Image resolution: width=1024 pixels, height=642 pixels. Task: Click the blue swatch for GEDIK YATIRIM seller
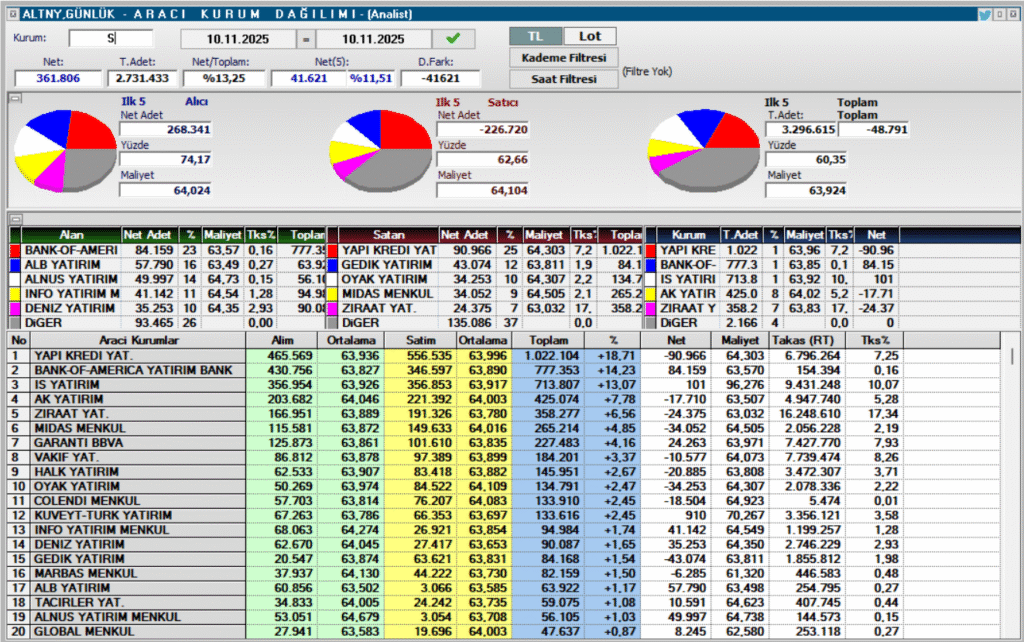coord(332,265)
